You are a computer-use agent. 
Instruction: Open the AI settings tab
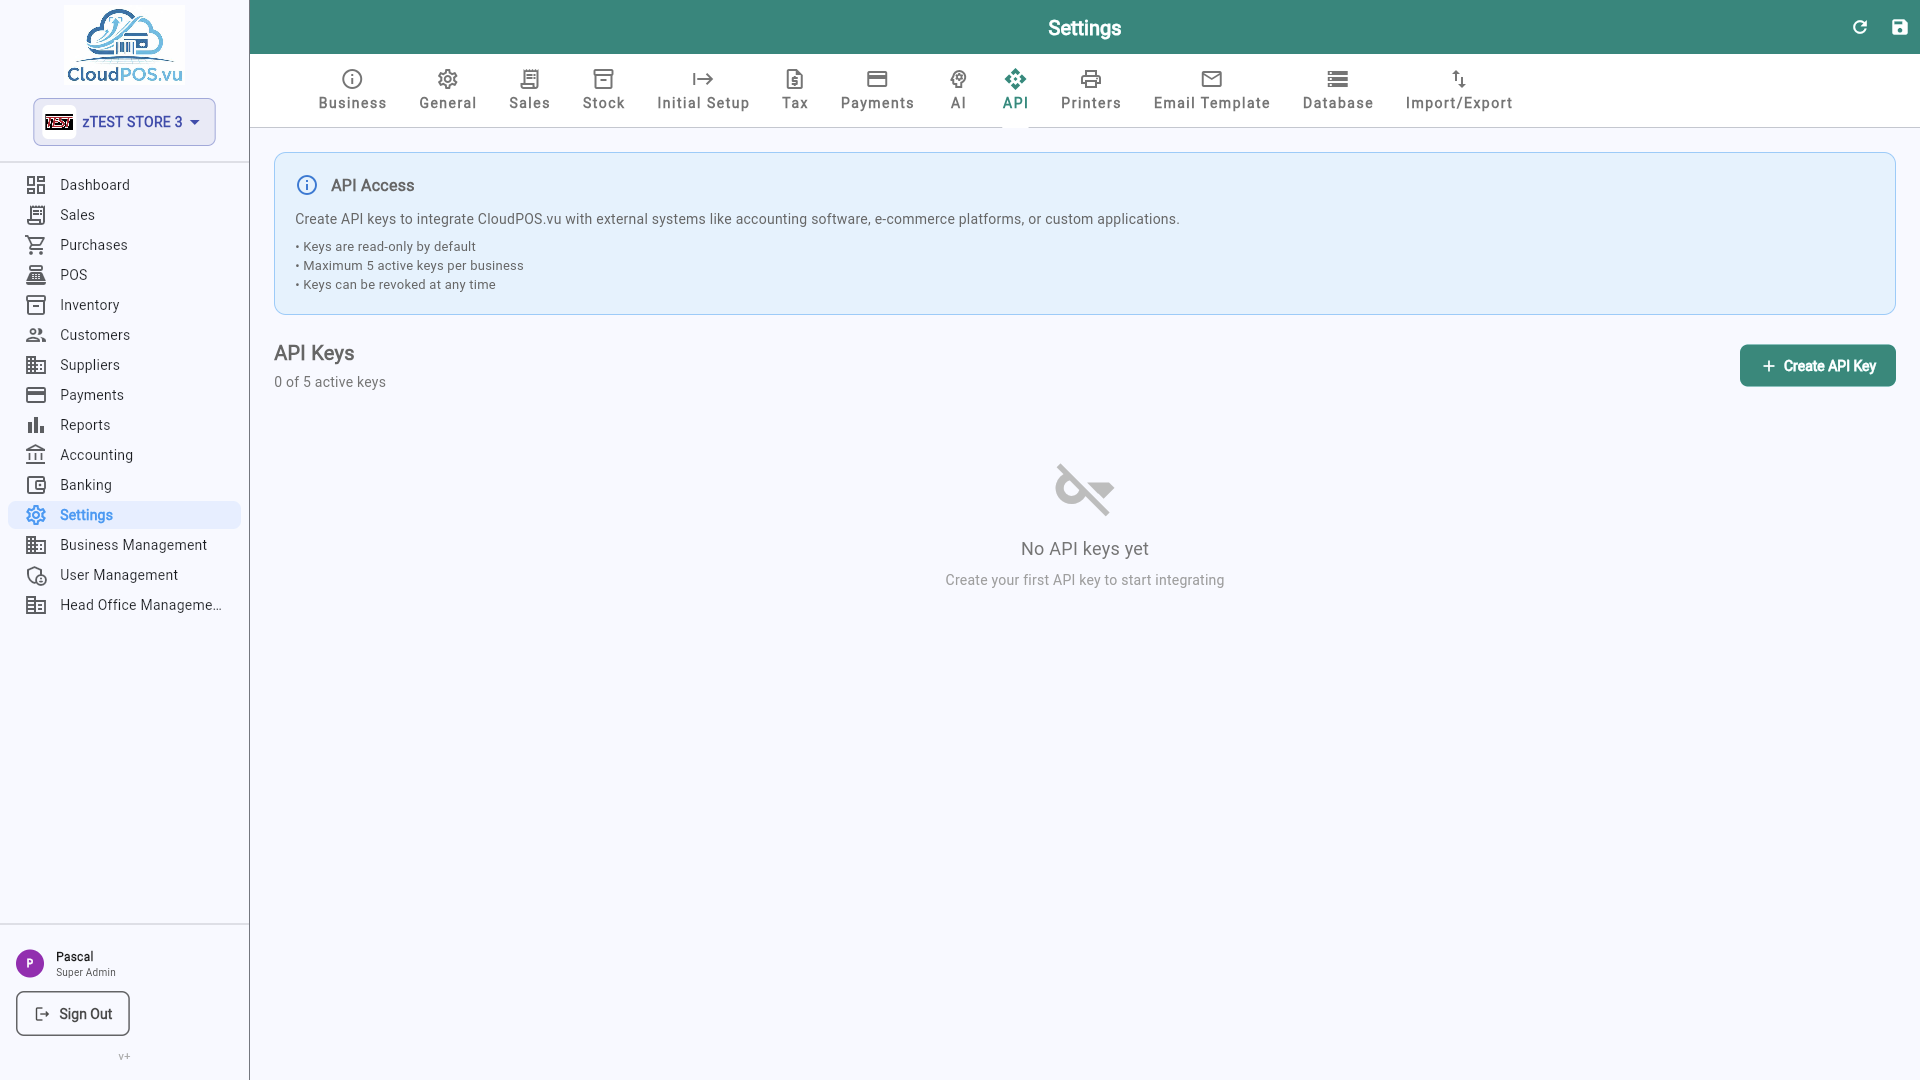pos(958,90)
